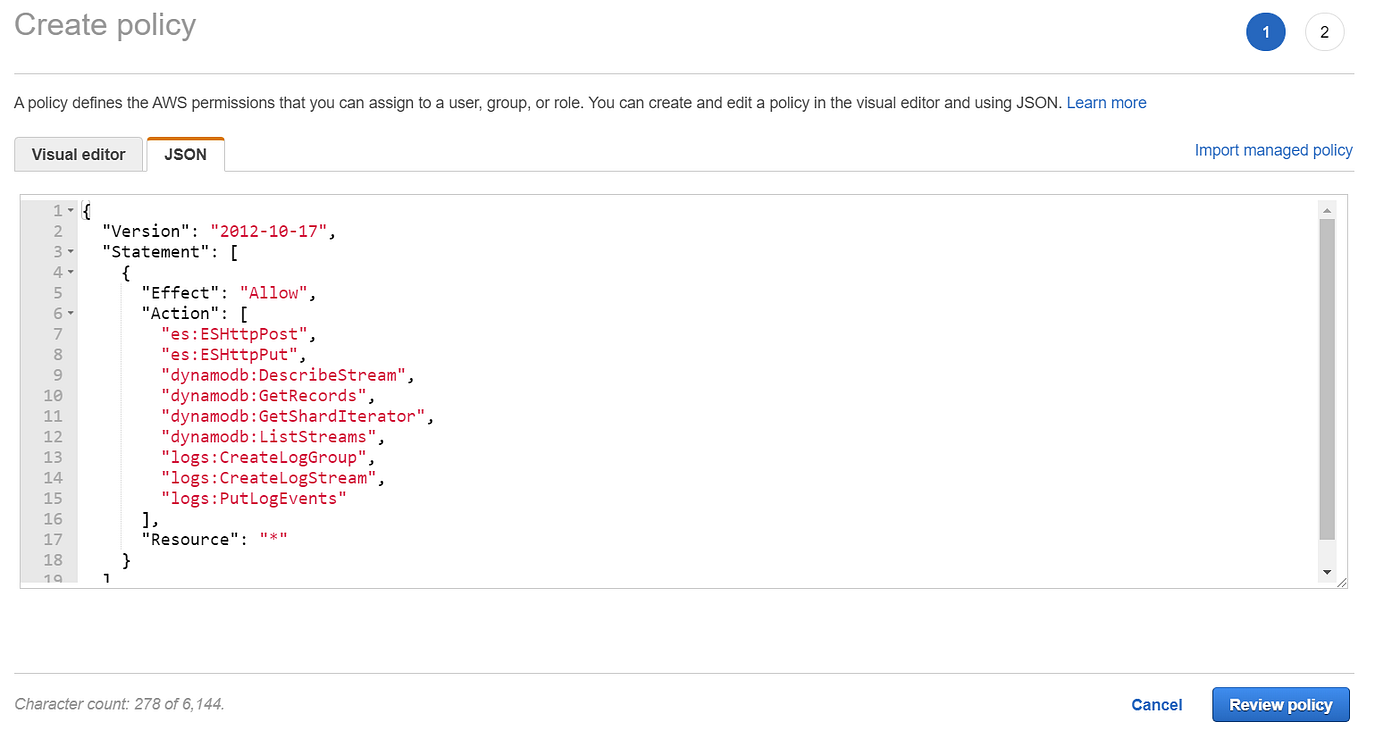Go to step 2 circle indicator
This screenshot has height=740, width=1400.
1324,32
